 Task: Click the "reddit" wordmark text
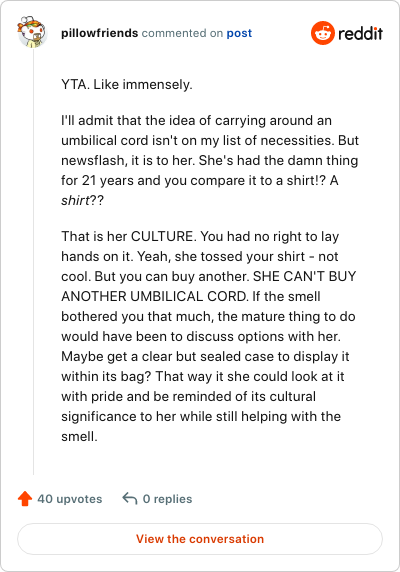[360, 34]
